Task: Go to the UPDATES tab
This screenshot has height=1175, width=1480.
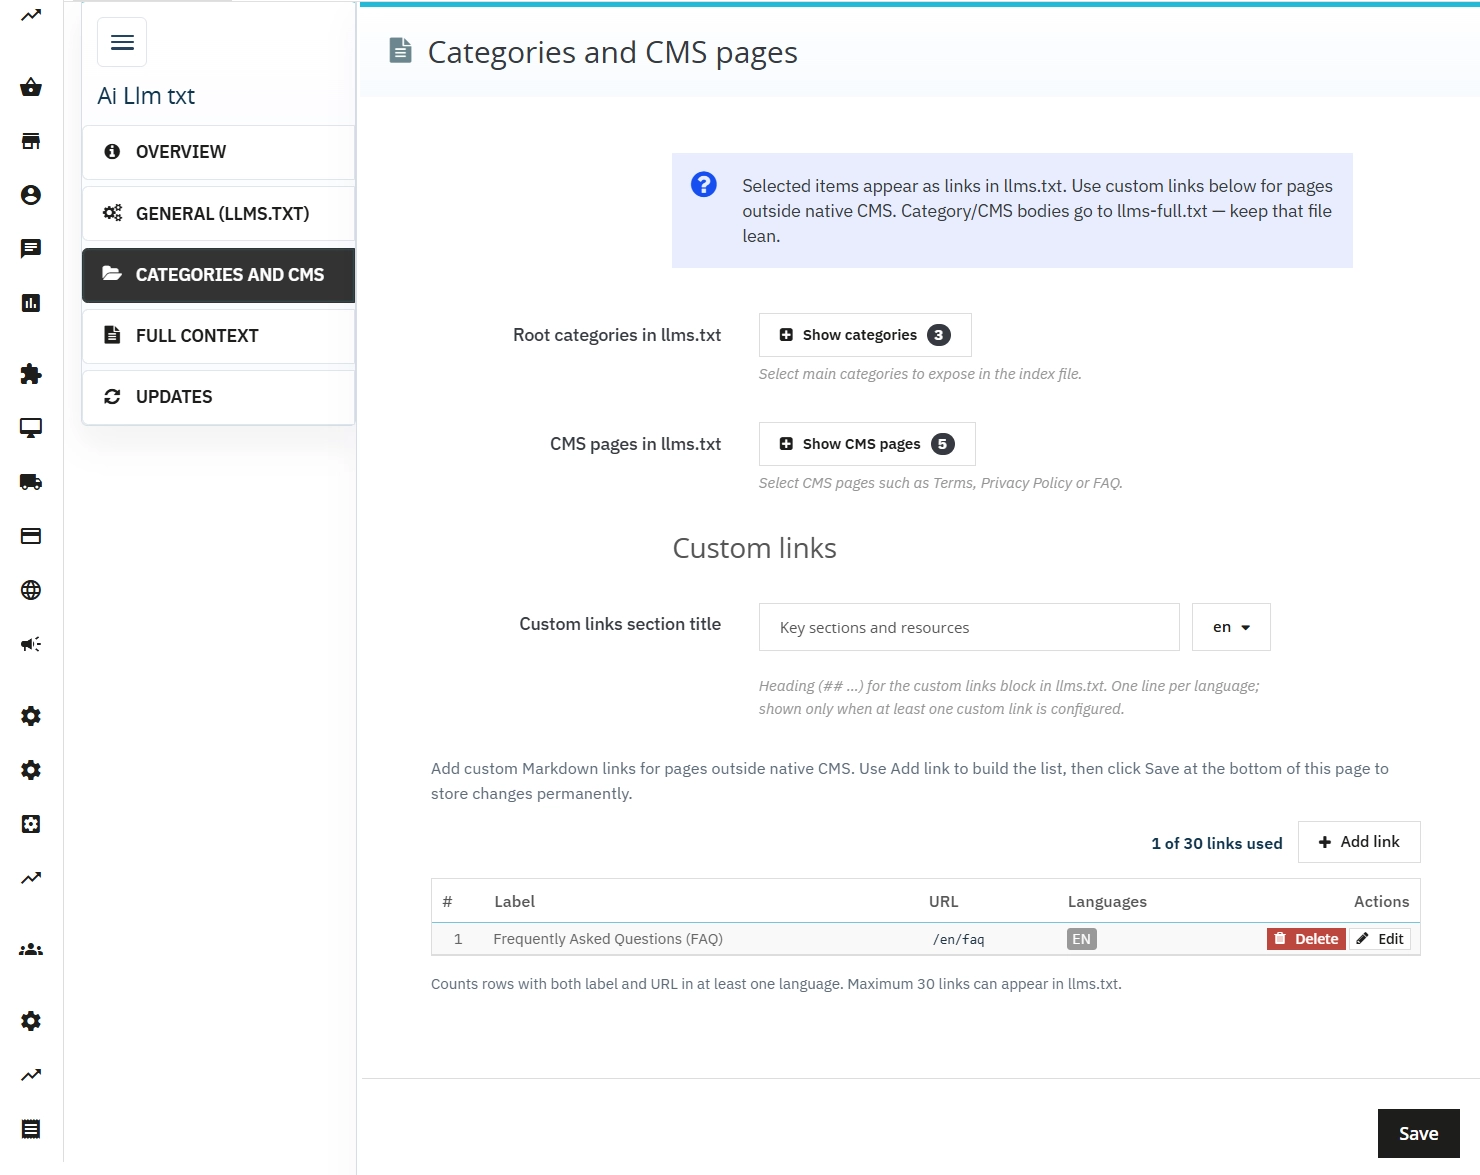Action: click(x=218, y=397)
